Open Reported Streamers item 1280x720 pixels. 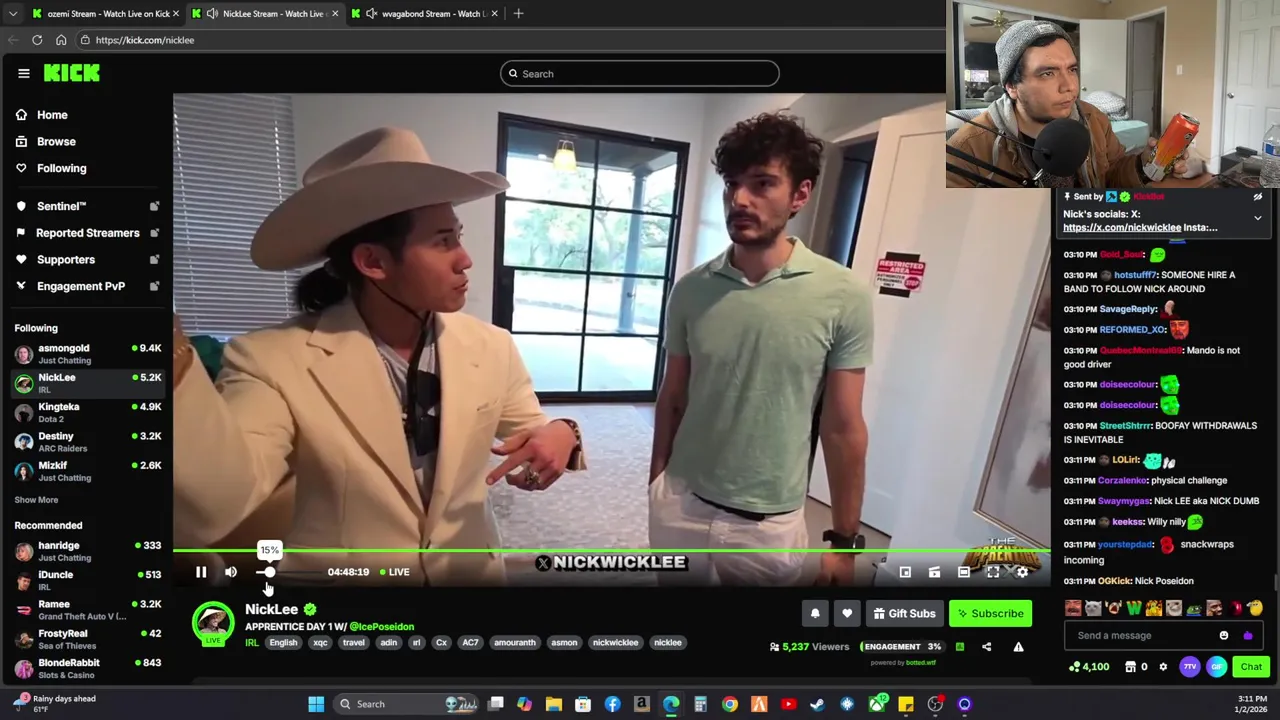point(88,233)
